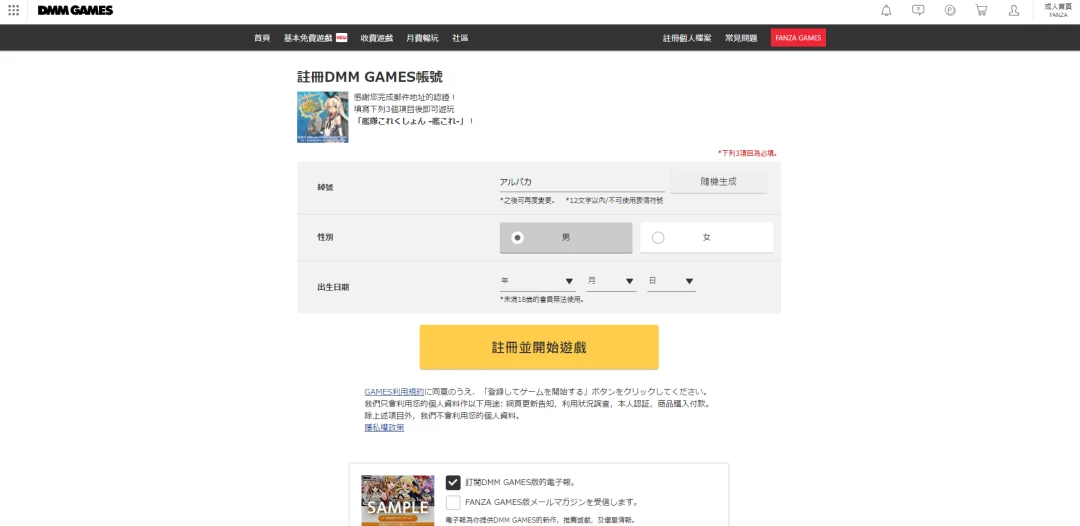1080x526 pixels.
Task: Go to 首頁 in navigation bar
Action: (x=262, y=38)
